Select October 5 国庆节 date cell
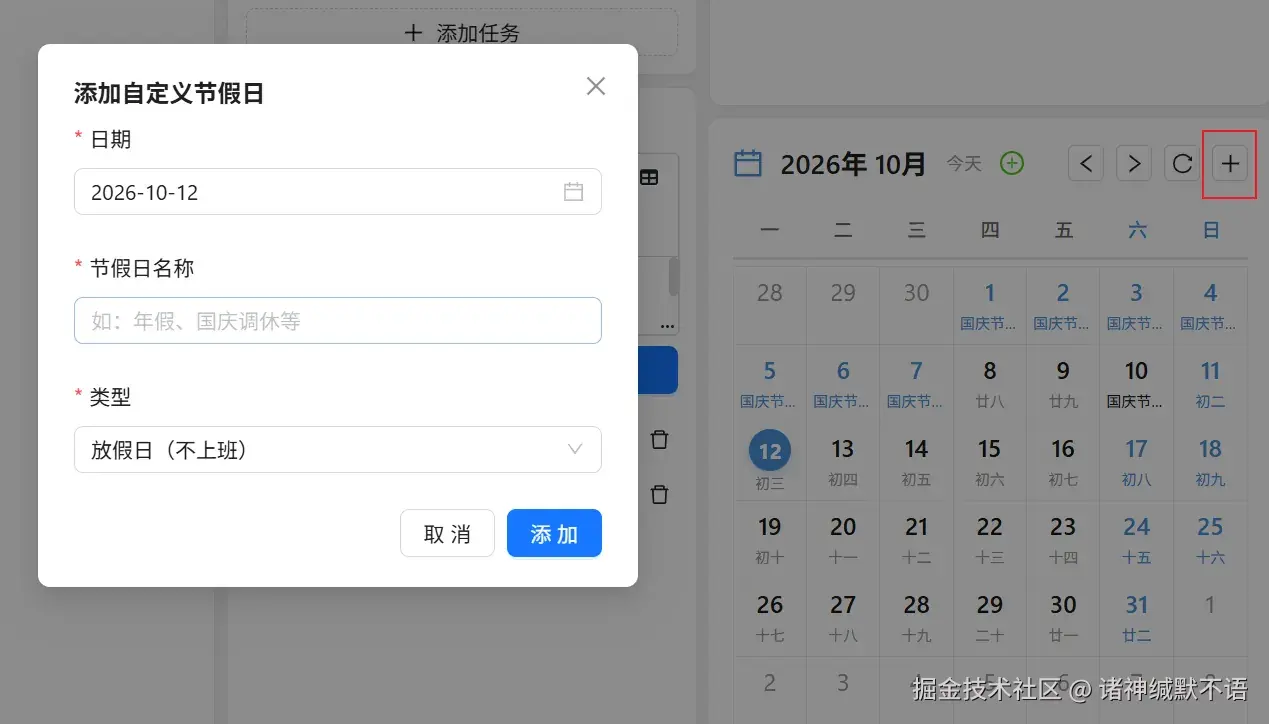Screen dimensions: 1269x724 tap(770, 384)
